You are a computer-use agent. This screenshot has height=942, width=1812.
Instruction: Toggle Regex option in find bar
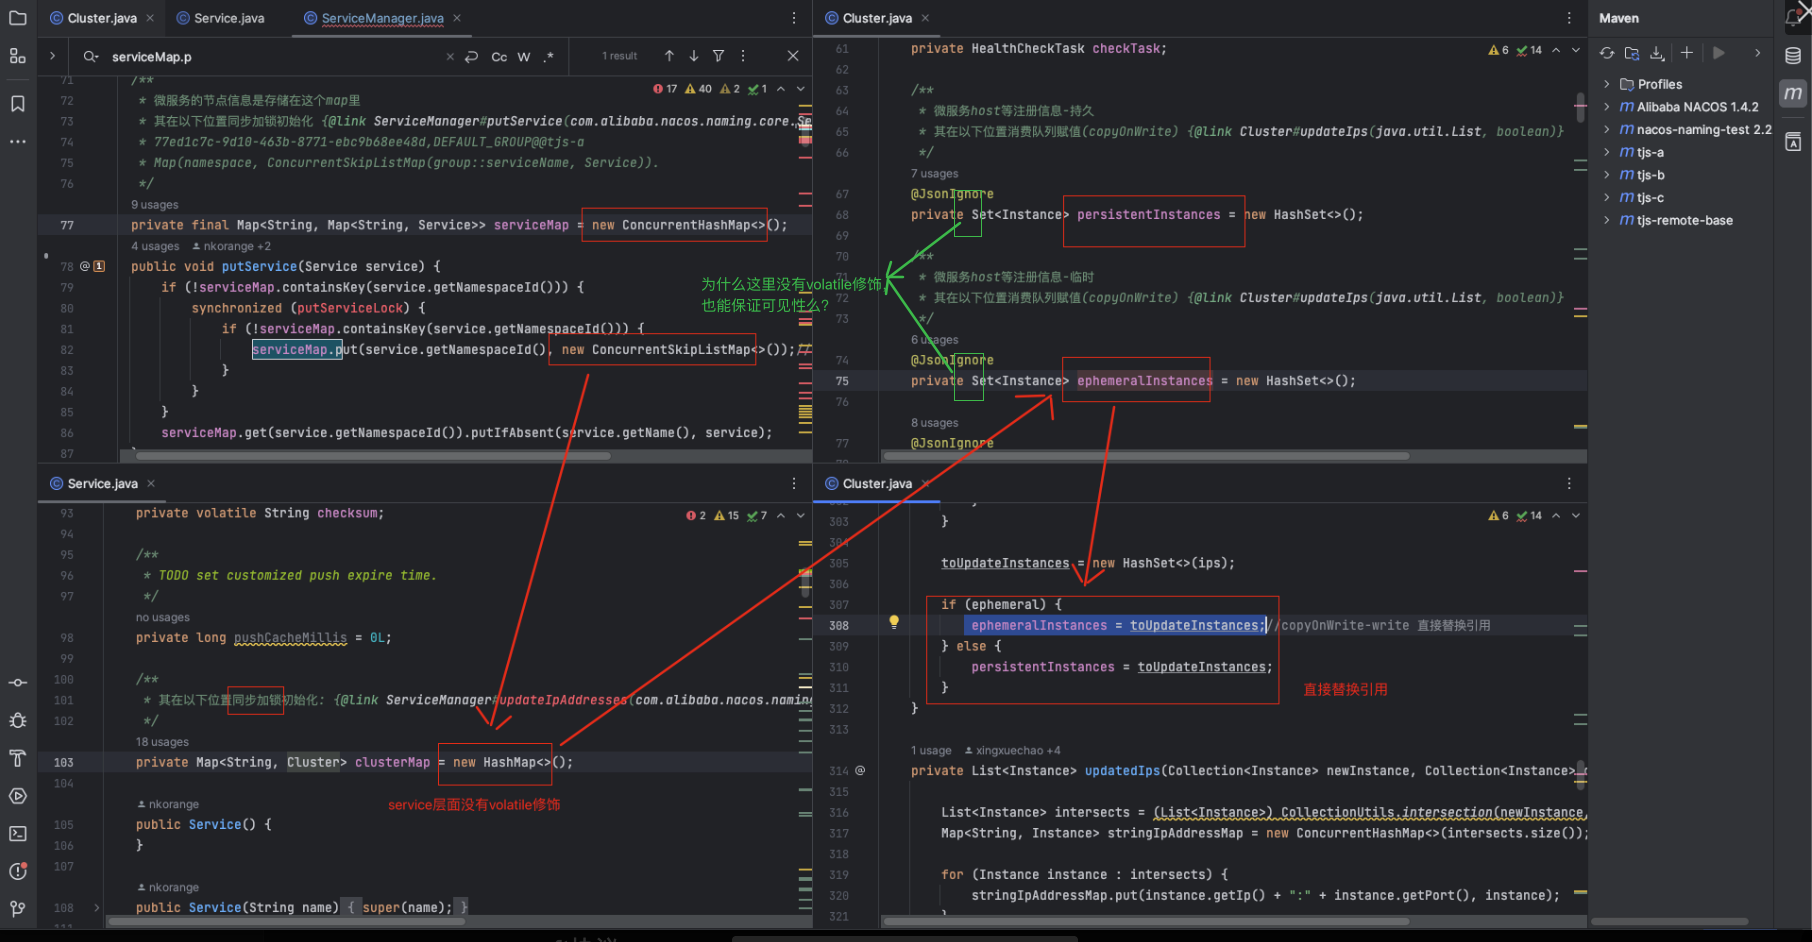(x=548, y=57)
